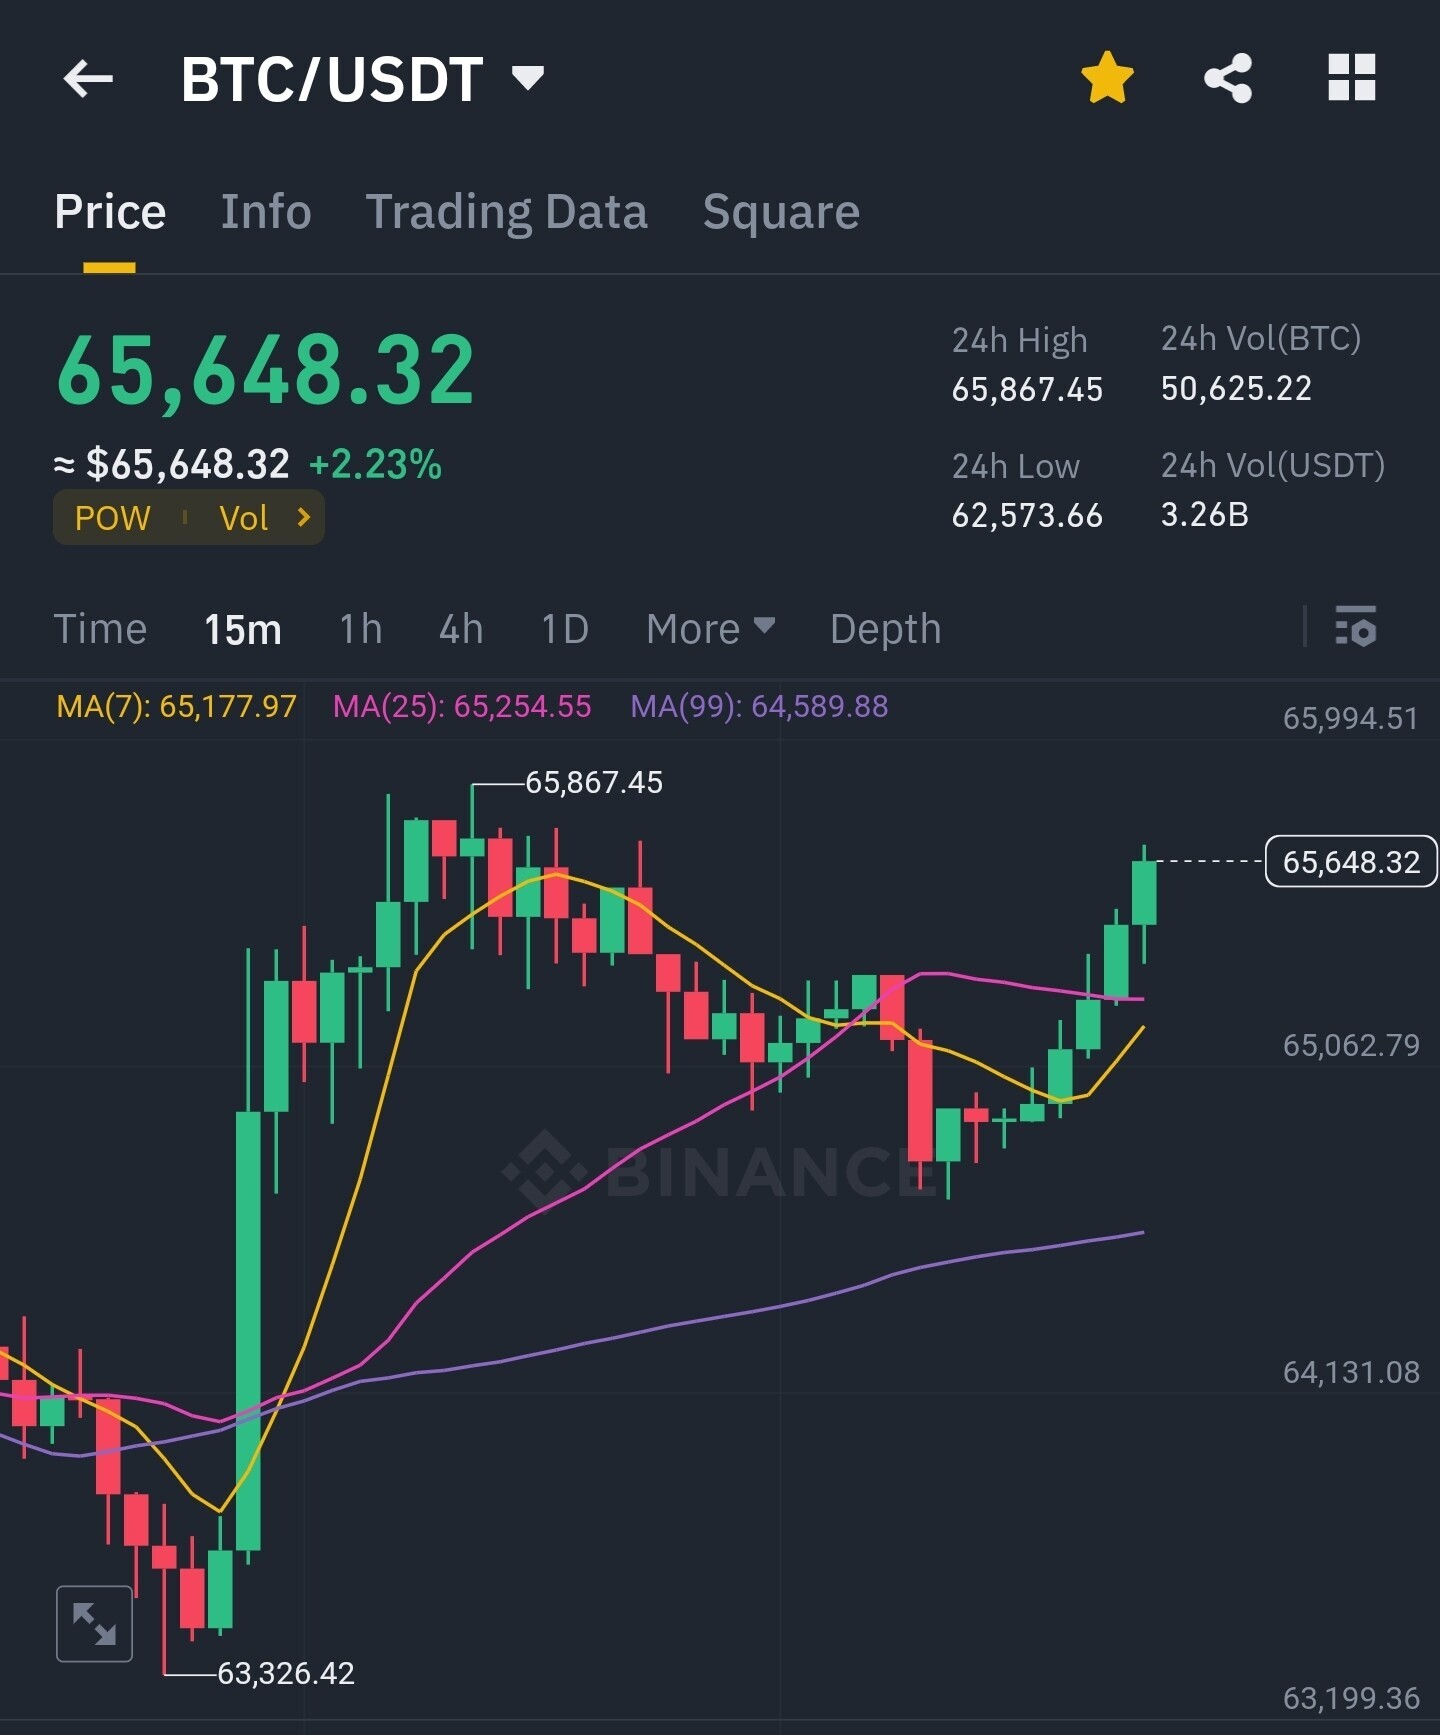Open the More timeframes dropdown

pyautogui.click(x=710, y=629)
